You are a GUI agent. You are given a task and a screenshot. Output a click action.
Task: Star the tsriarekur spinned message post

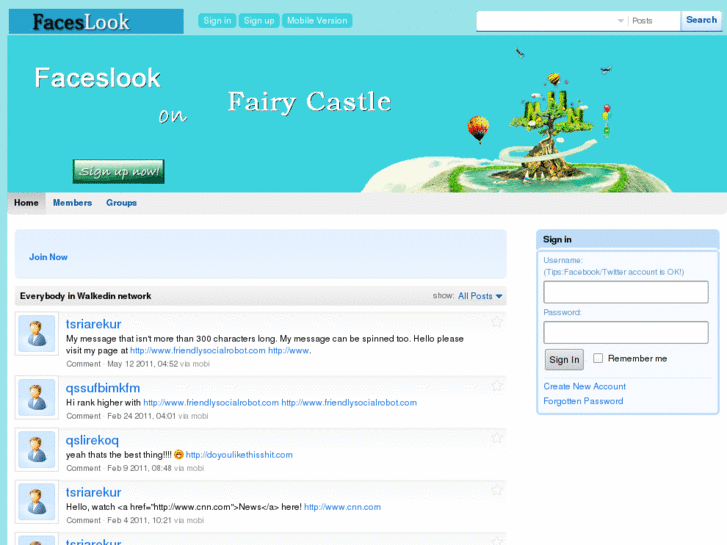tap(497, 321)
